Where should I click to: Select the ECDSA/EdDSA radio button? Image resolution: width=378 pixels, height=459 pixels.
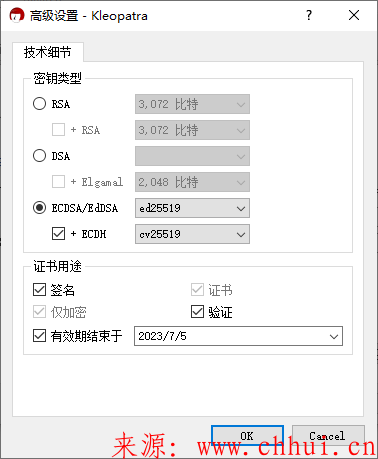tap(39, 208)
